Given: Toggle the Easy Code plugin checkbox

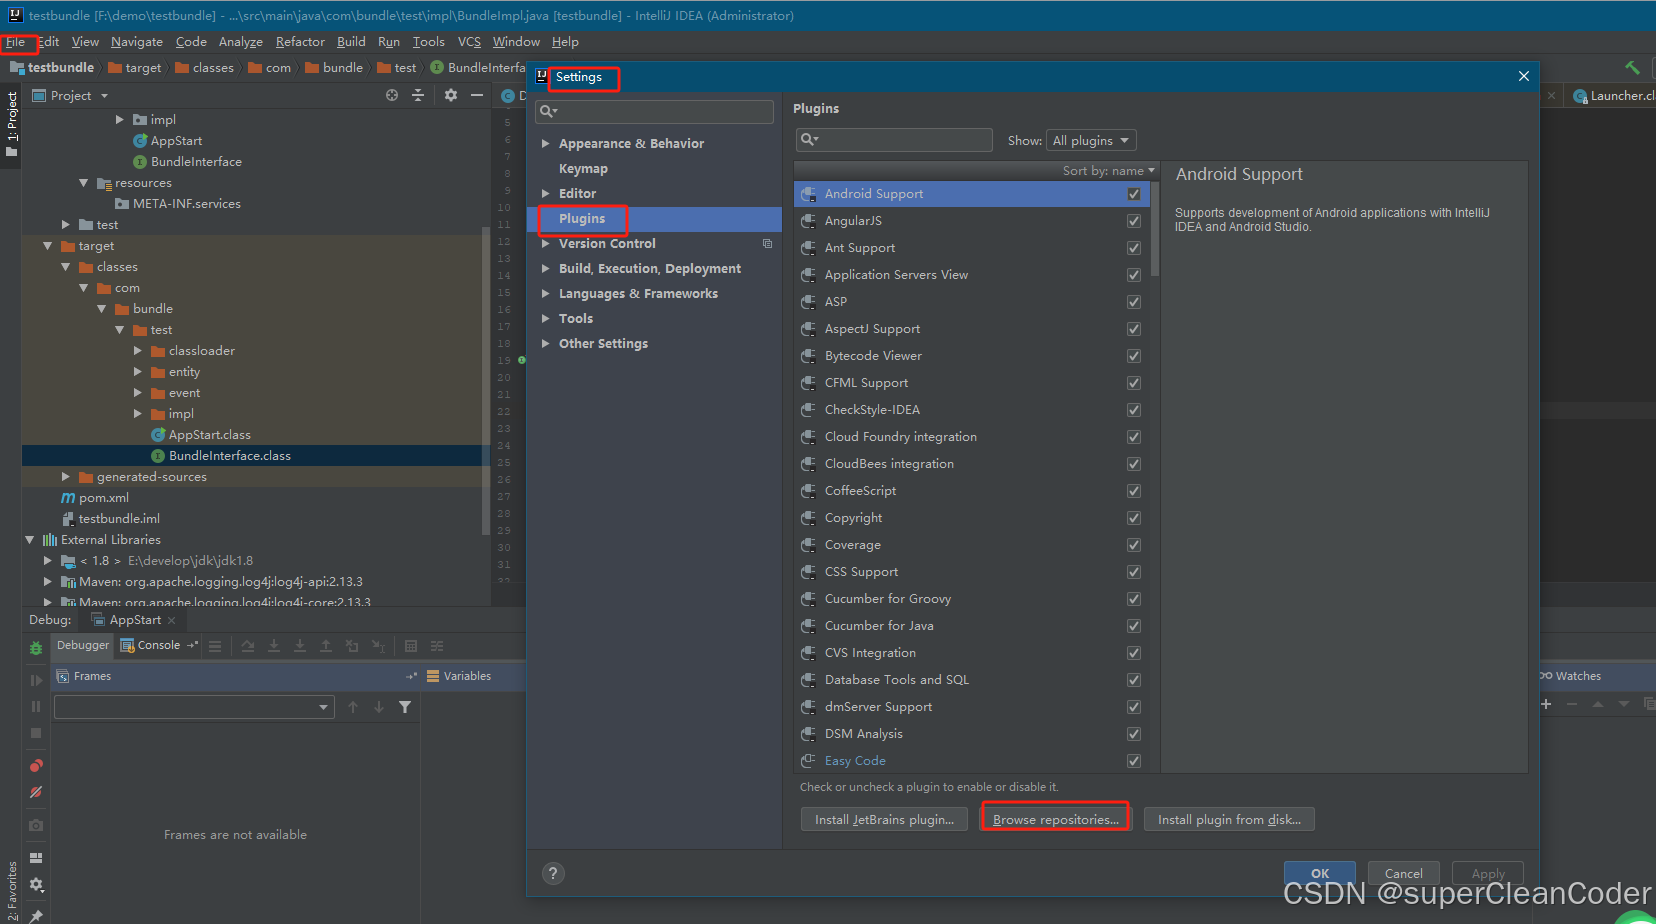Looking at the screenshot, I should (x=1134, y=761).
